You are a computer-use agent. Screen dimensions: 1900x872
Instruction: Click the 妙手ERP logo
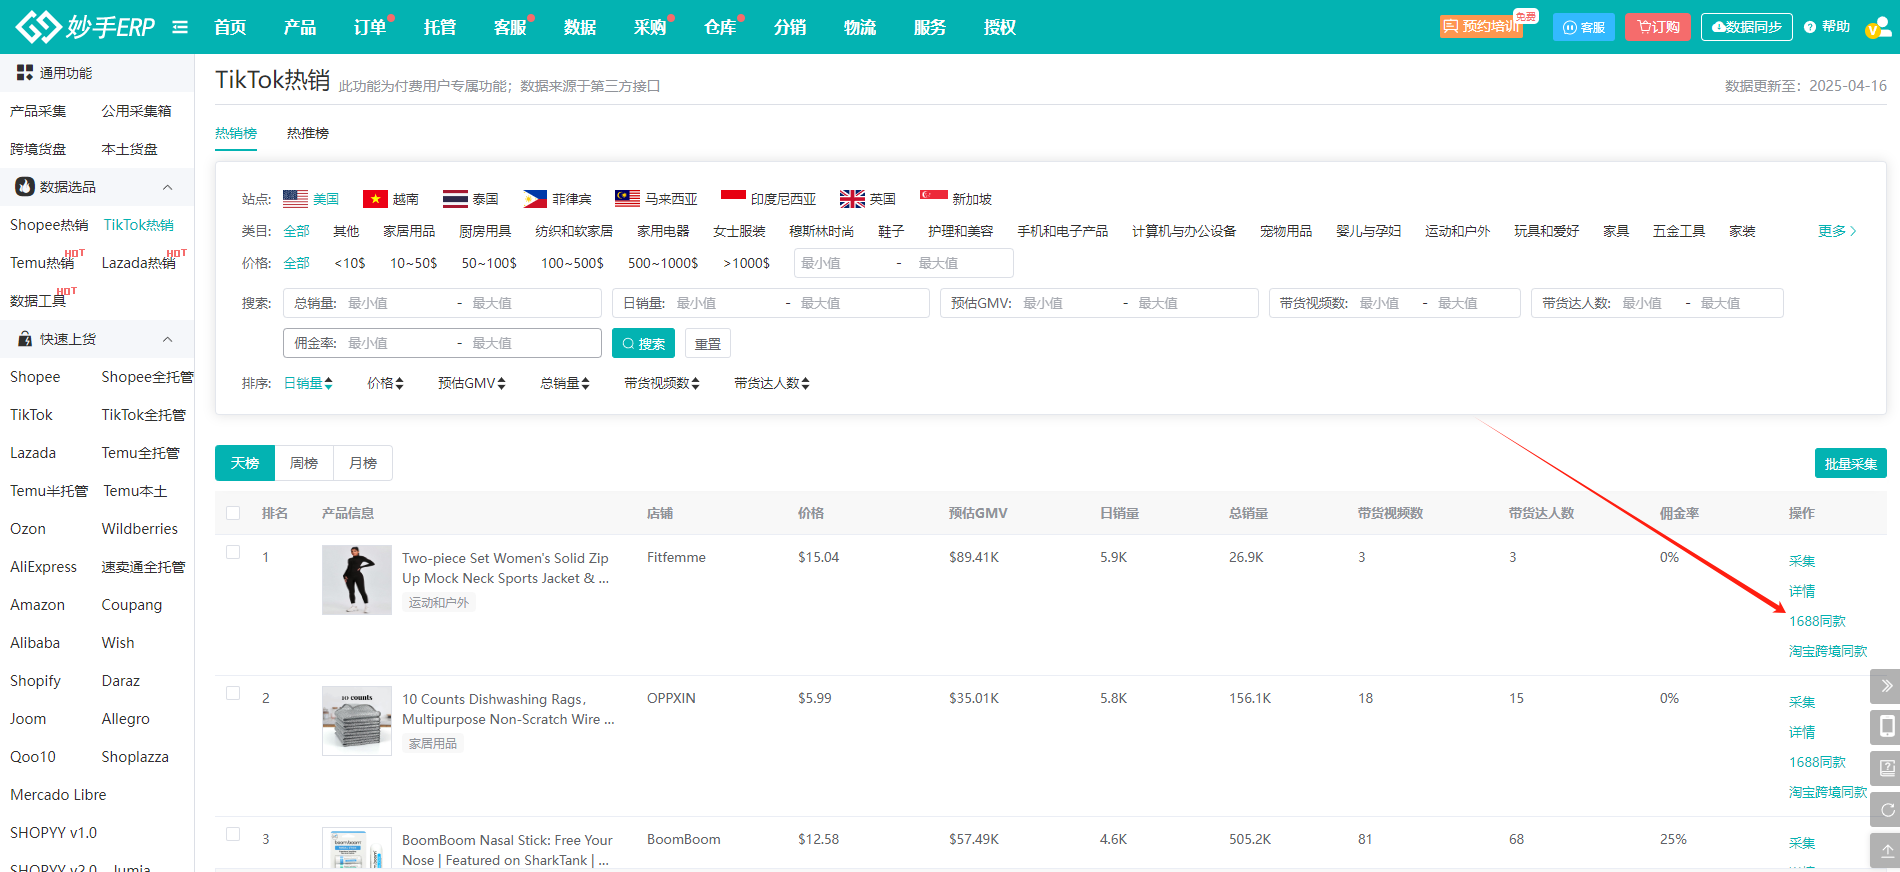[86, 27]
